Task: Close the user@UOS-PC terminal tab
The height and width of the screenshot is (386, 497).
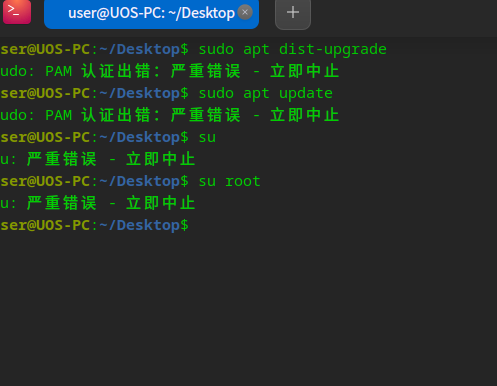Action: pyautogui.click(x=245, y=12)
